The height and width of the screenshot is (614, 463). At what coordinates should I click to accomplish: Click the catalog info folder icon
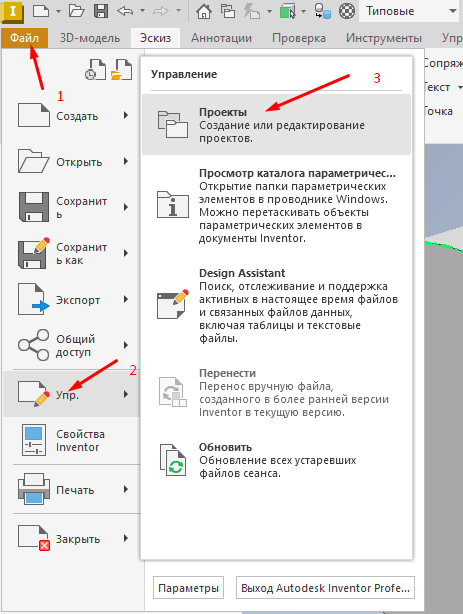[x=173, y=204]
